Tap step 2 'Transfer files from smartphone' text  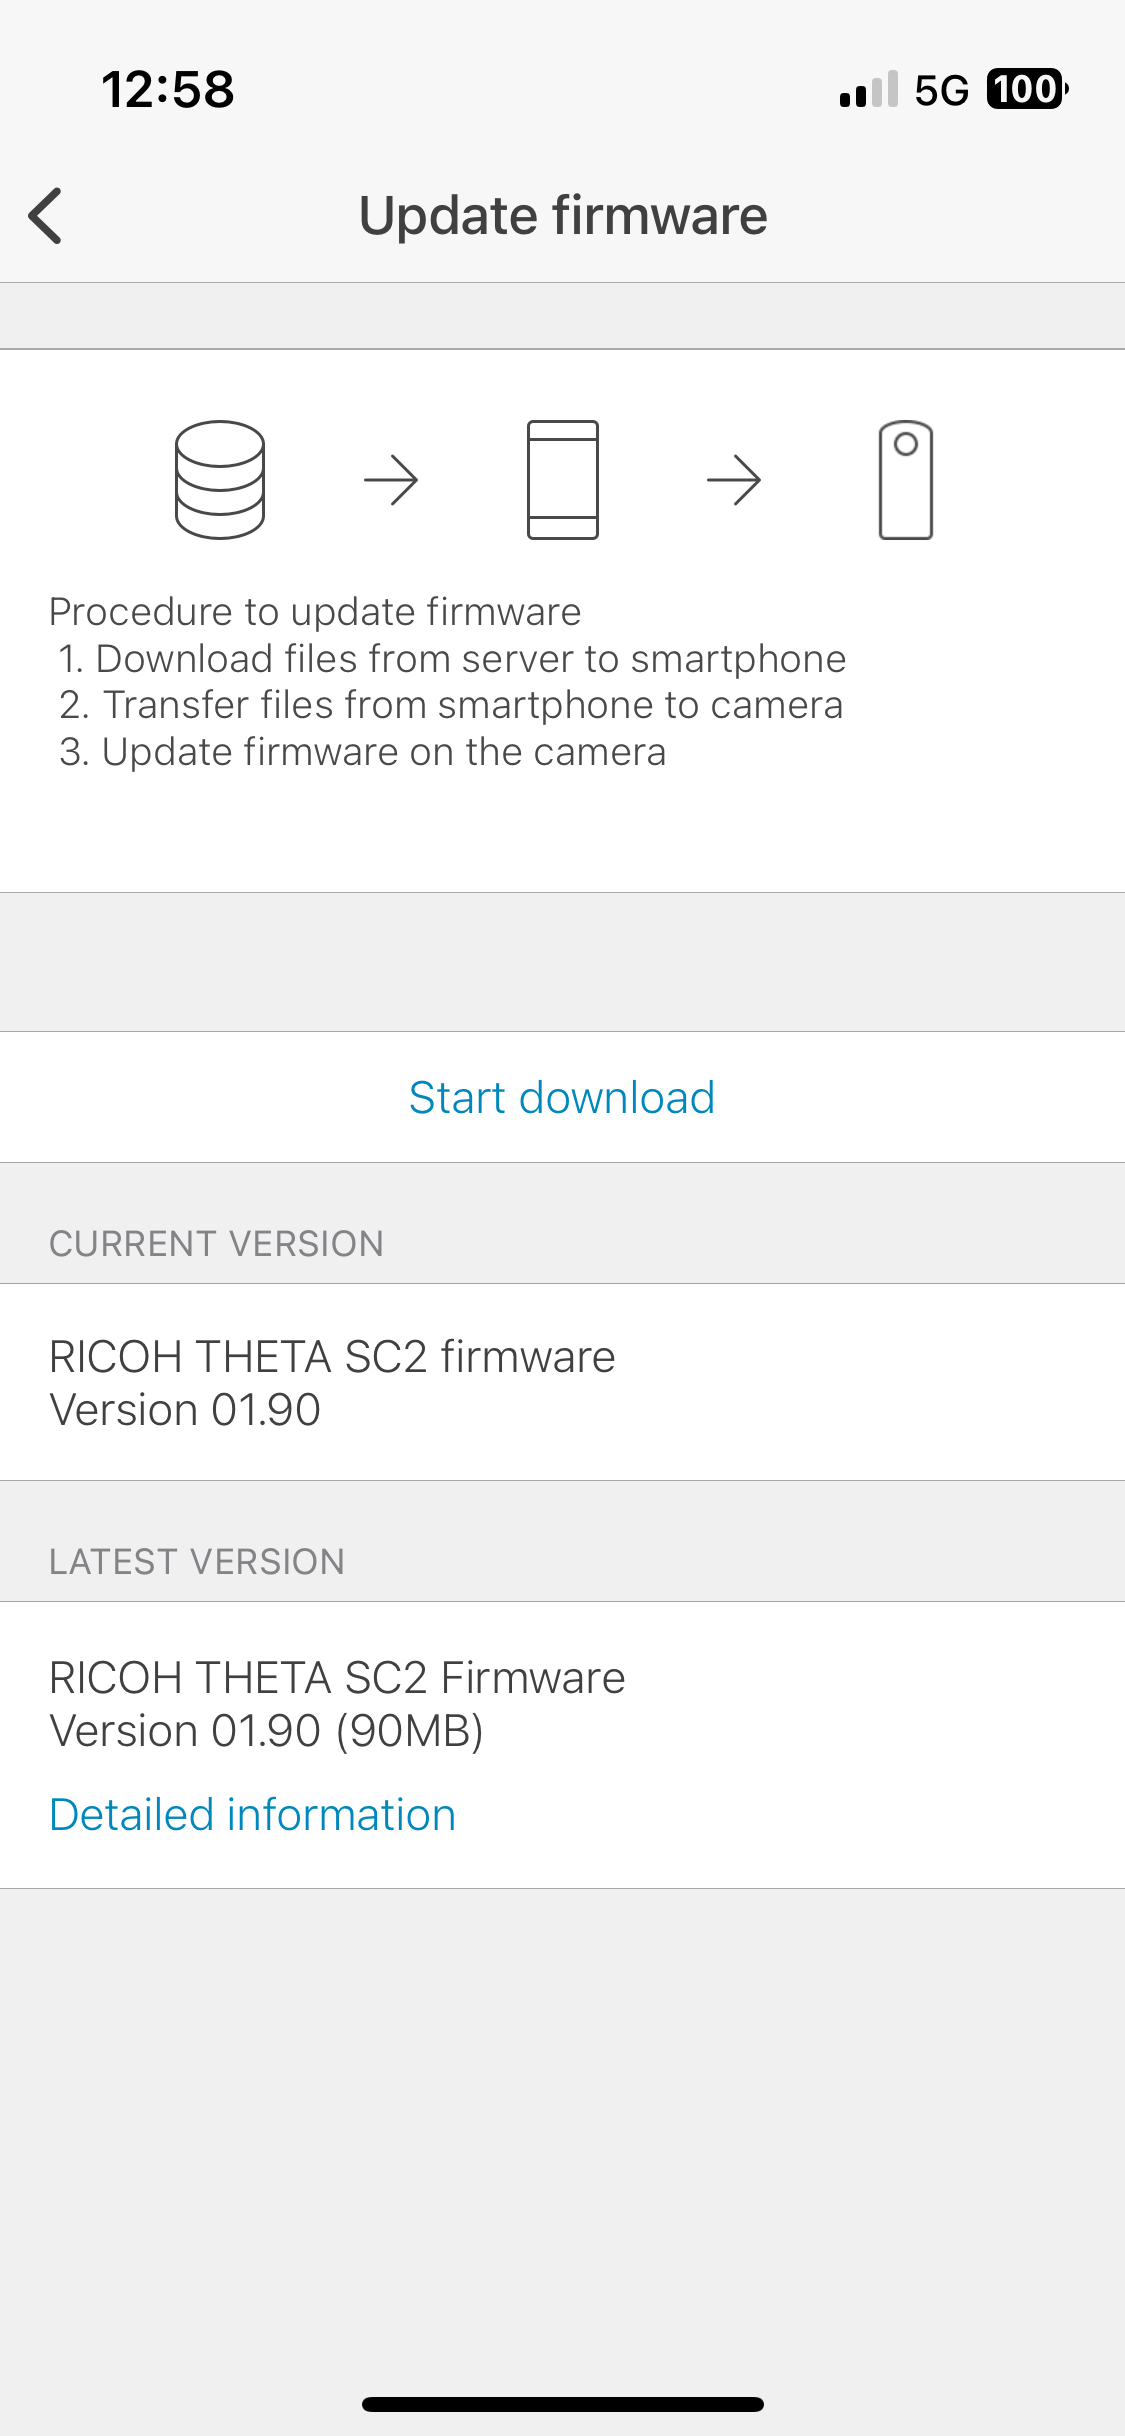pyautogui.click(x=451, y=705)
